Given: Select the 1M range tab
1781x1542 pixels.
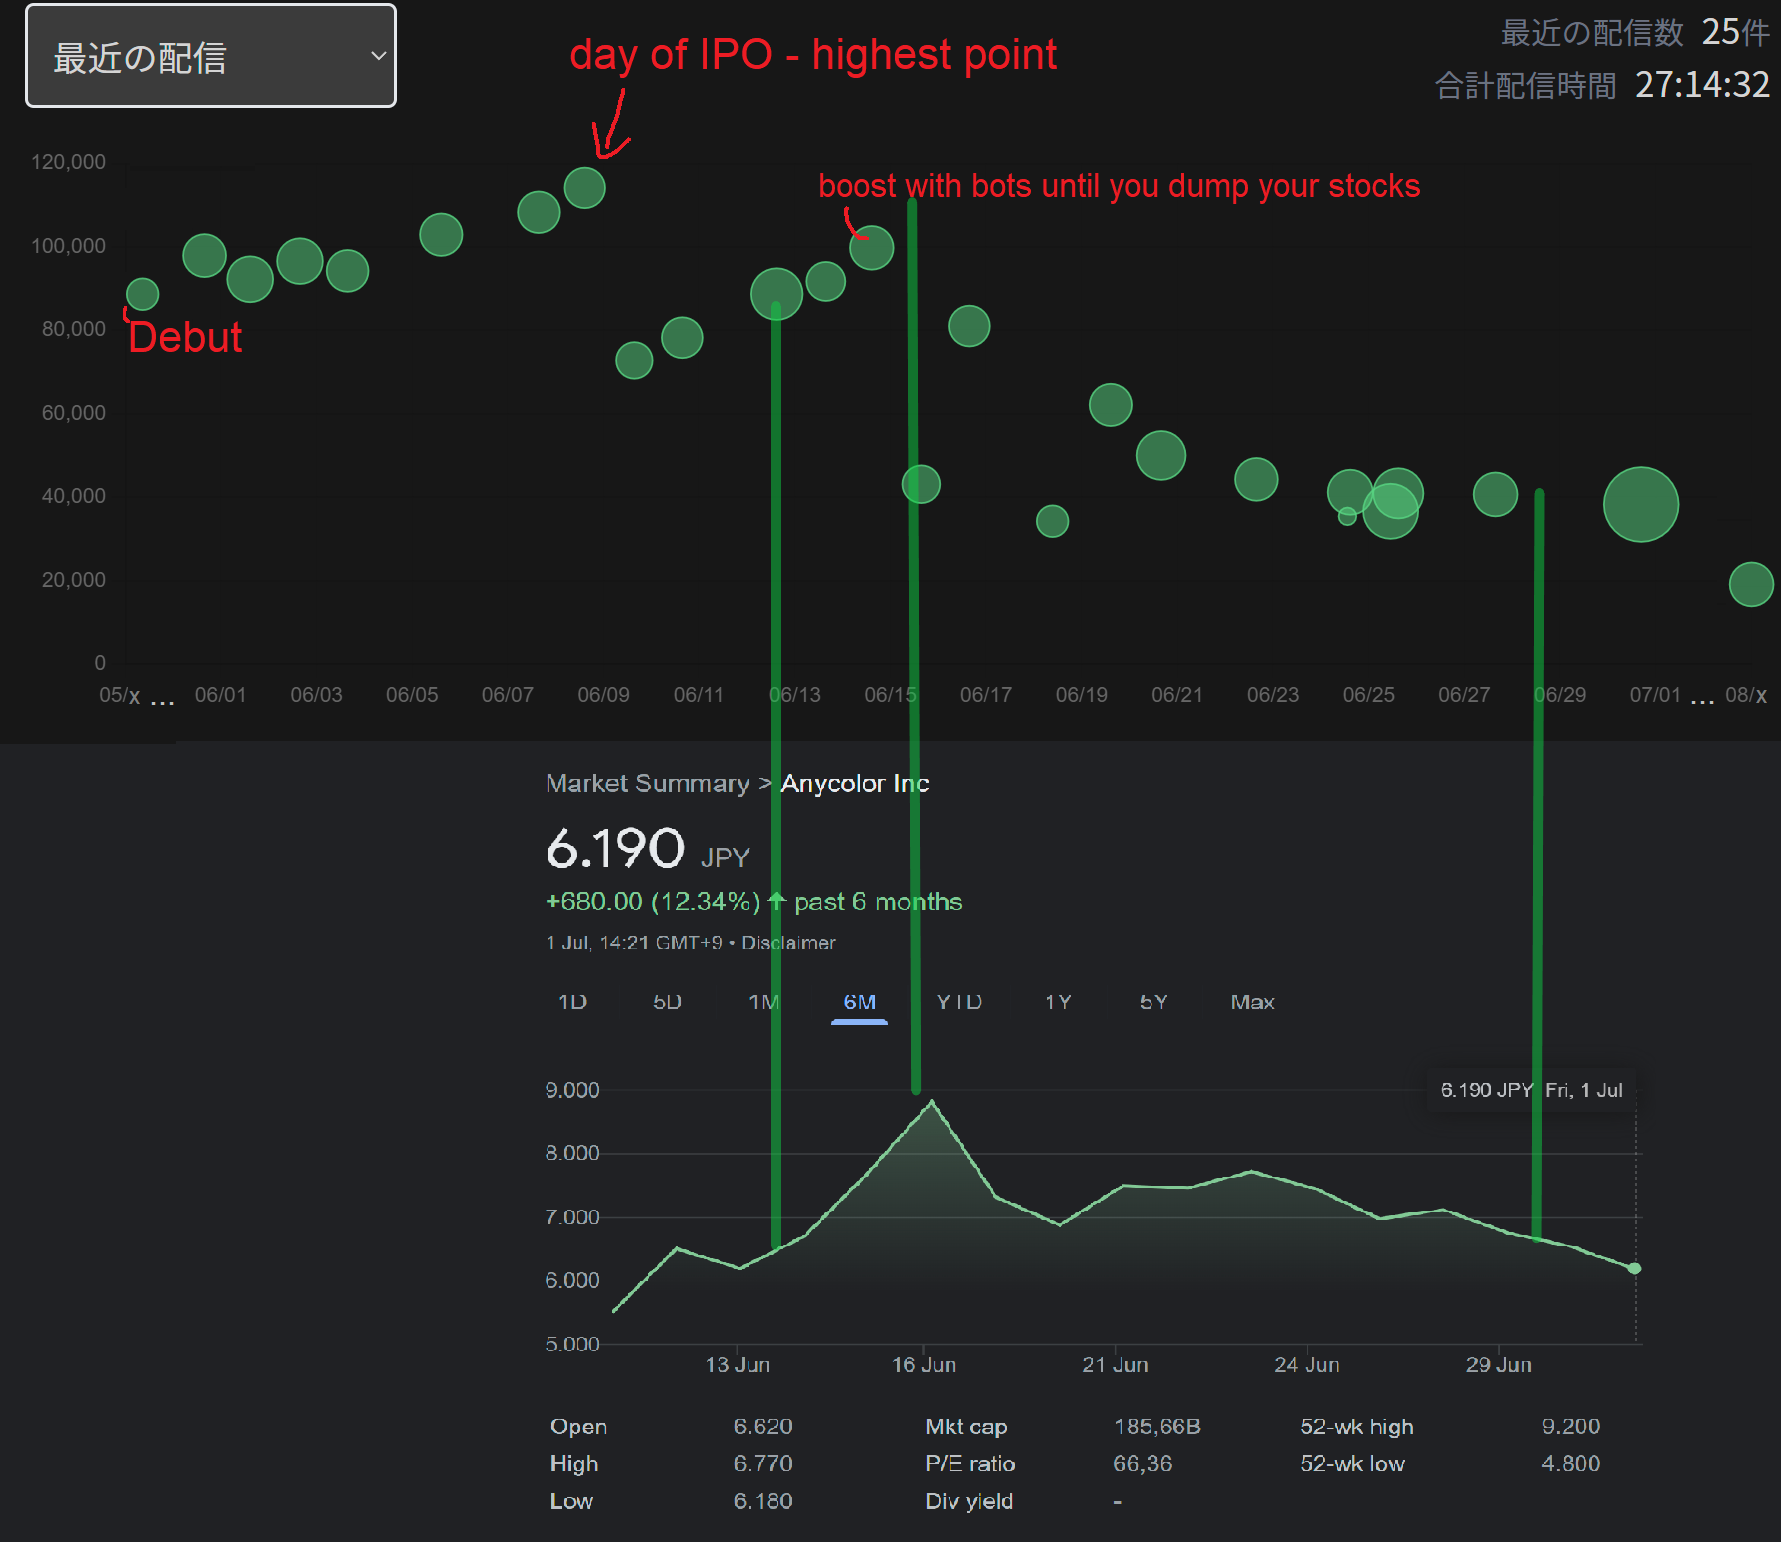Looking at the screenshot, I should [x=763, y=1002].
